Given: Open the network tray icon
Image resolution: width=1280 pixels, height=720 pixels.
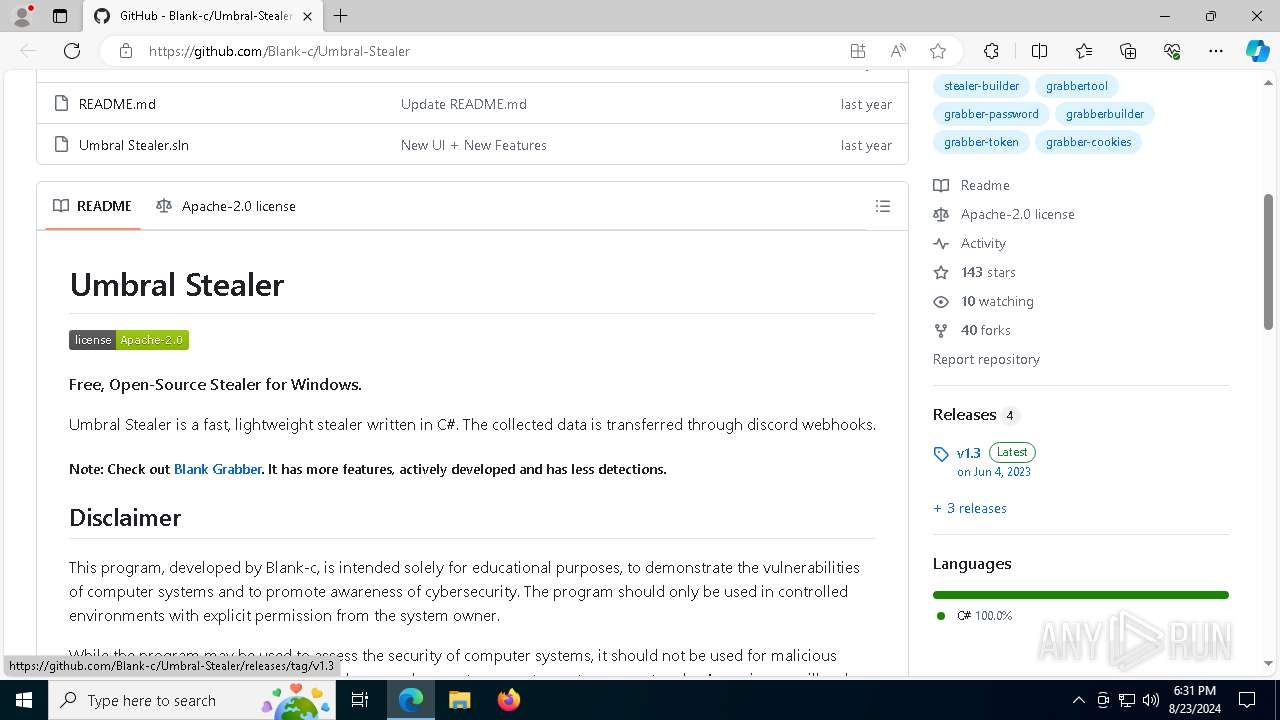Looking at the screenshot, I should pos(1126,700).
